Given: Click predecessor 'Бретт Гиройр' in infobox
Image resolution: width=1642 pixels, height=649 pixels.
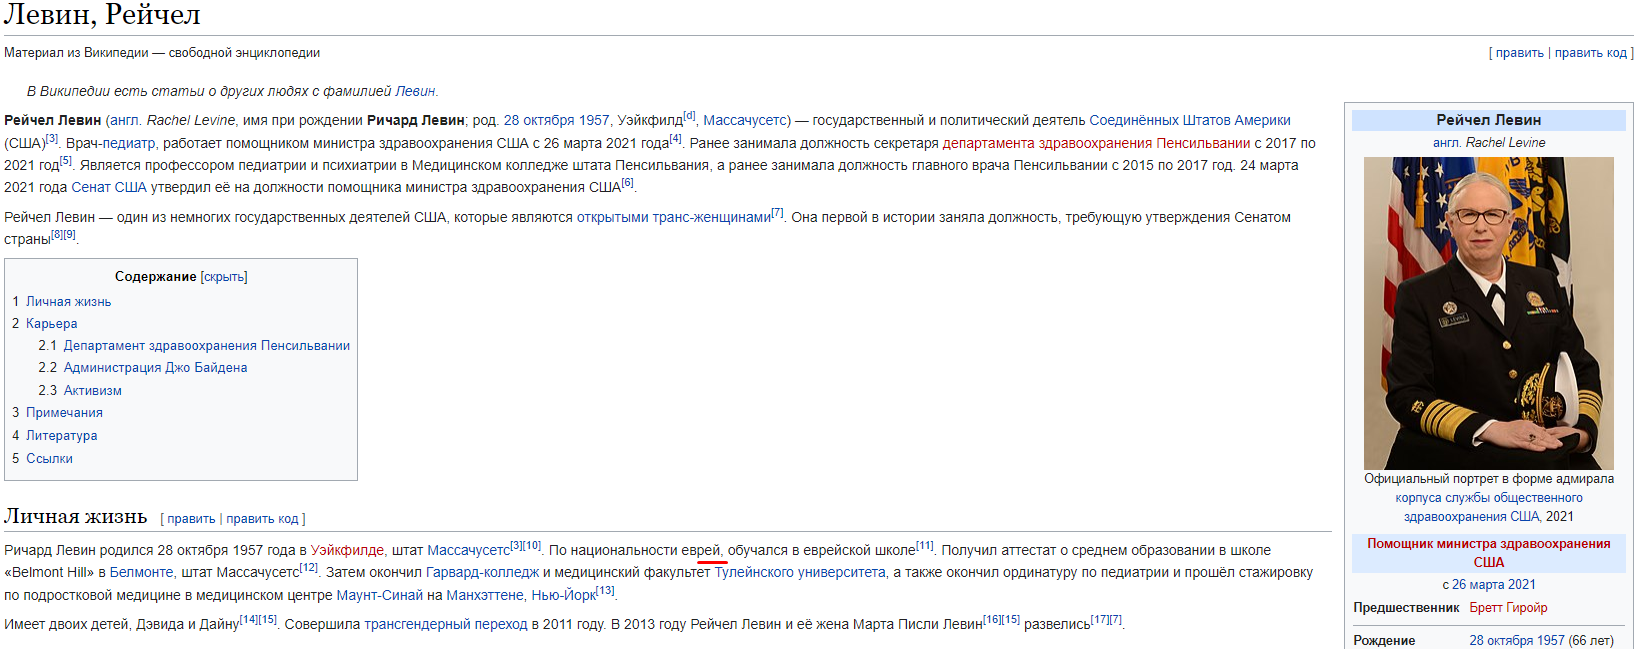Looking at the screenshot, I should [1508, 608].
